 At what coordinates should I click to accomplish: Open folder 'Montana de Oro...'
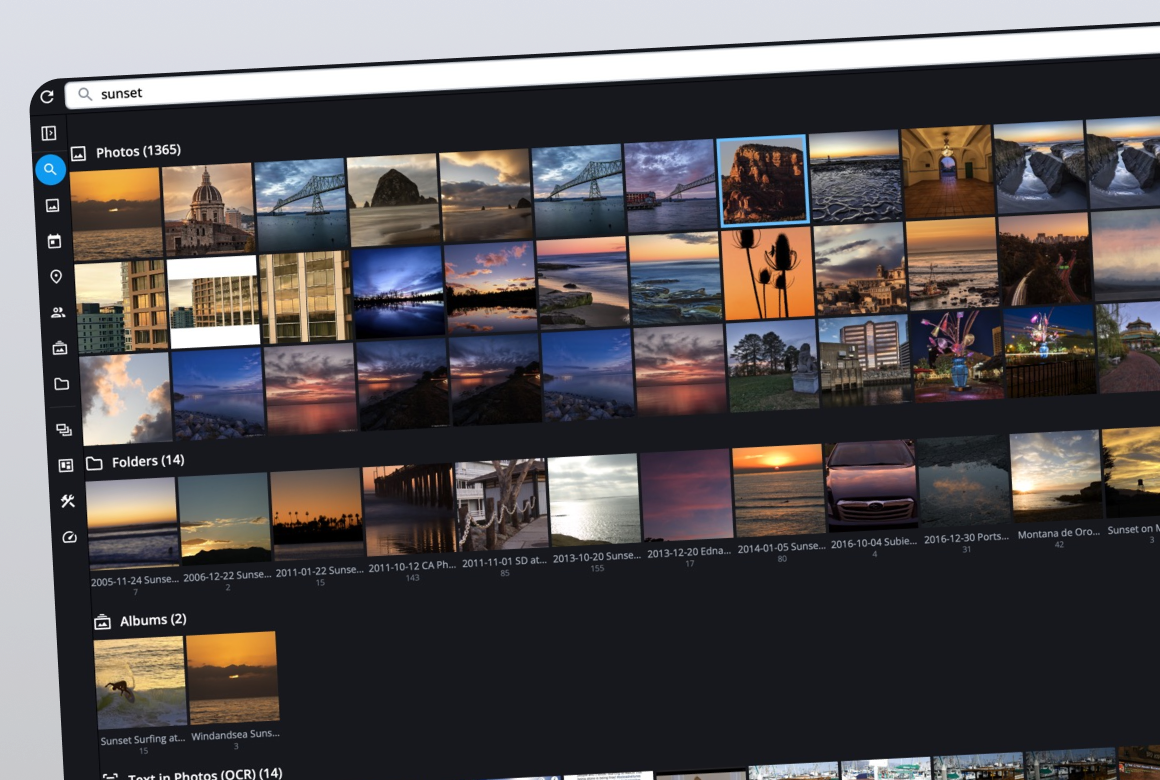[1057, 490]
